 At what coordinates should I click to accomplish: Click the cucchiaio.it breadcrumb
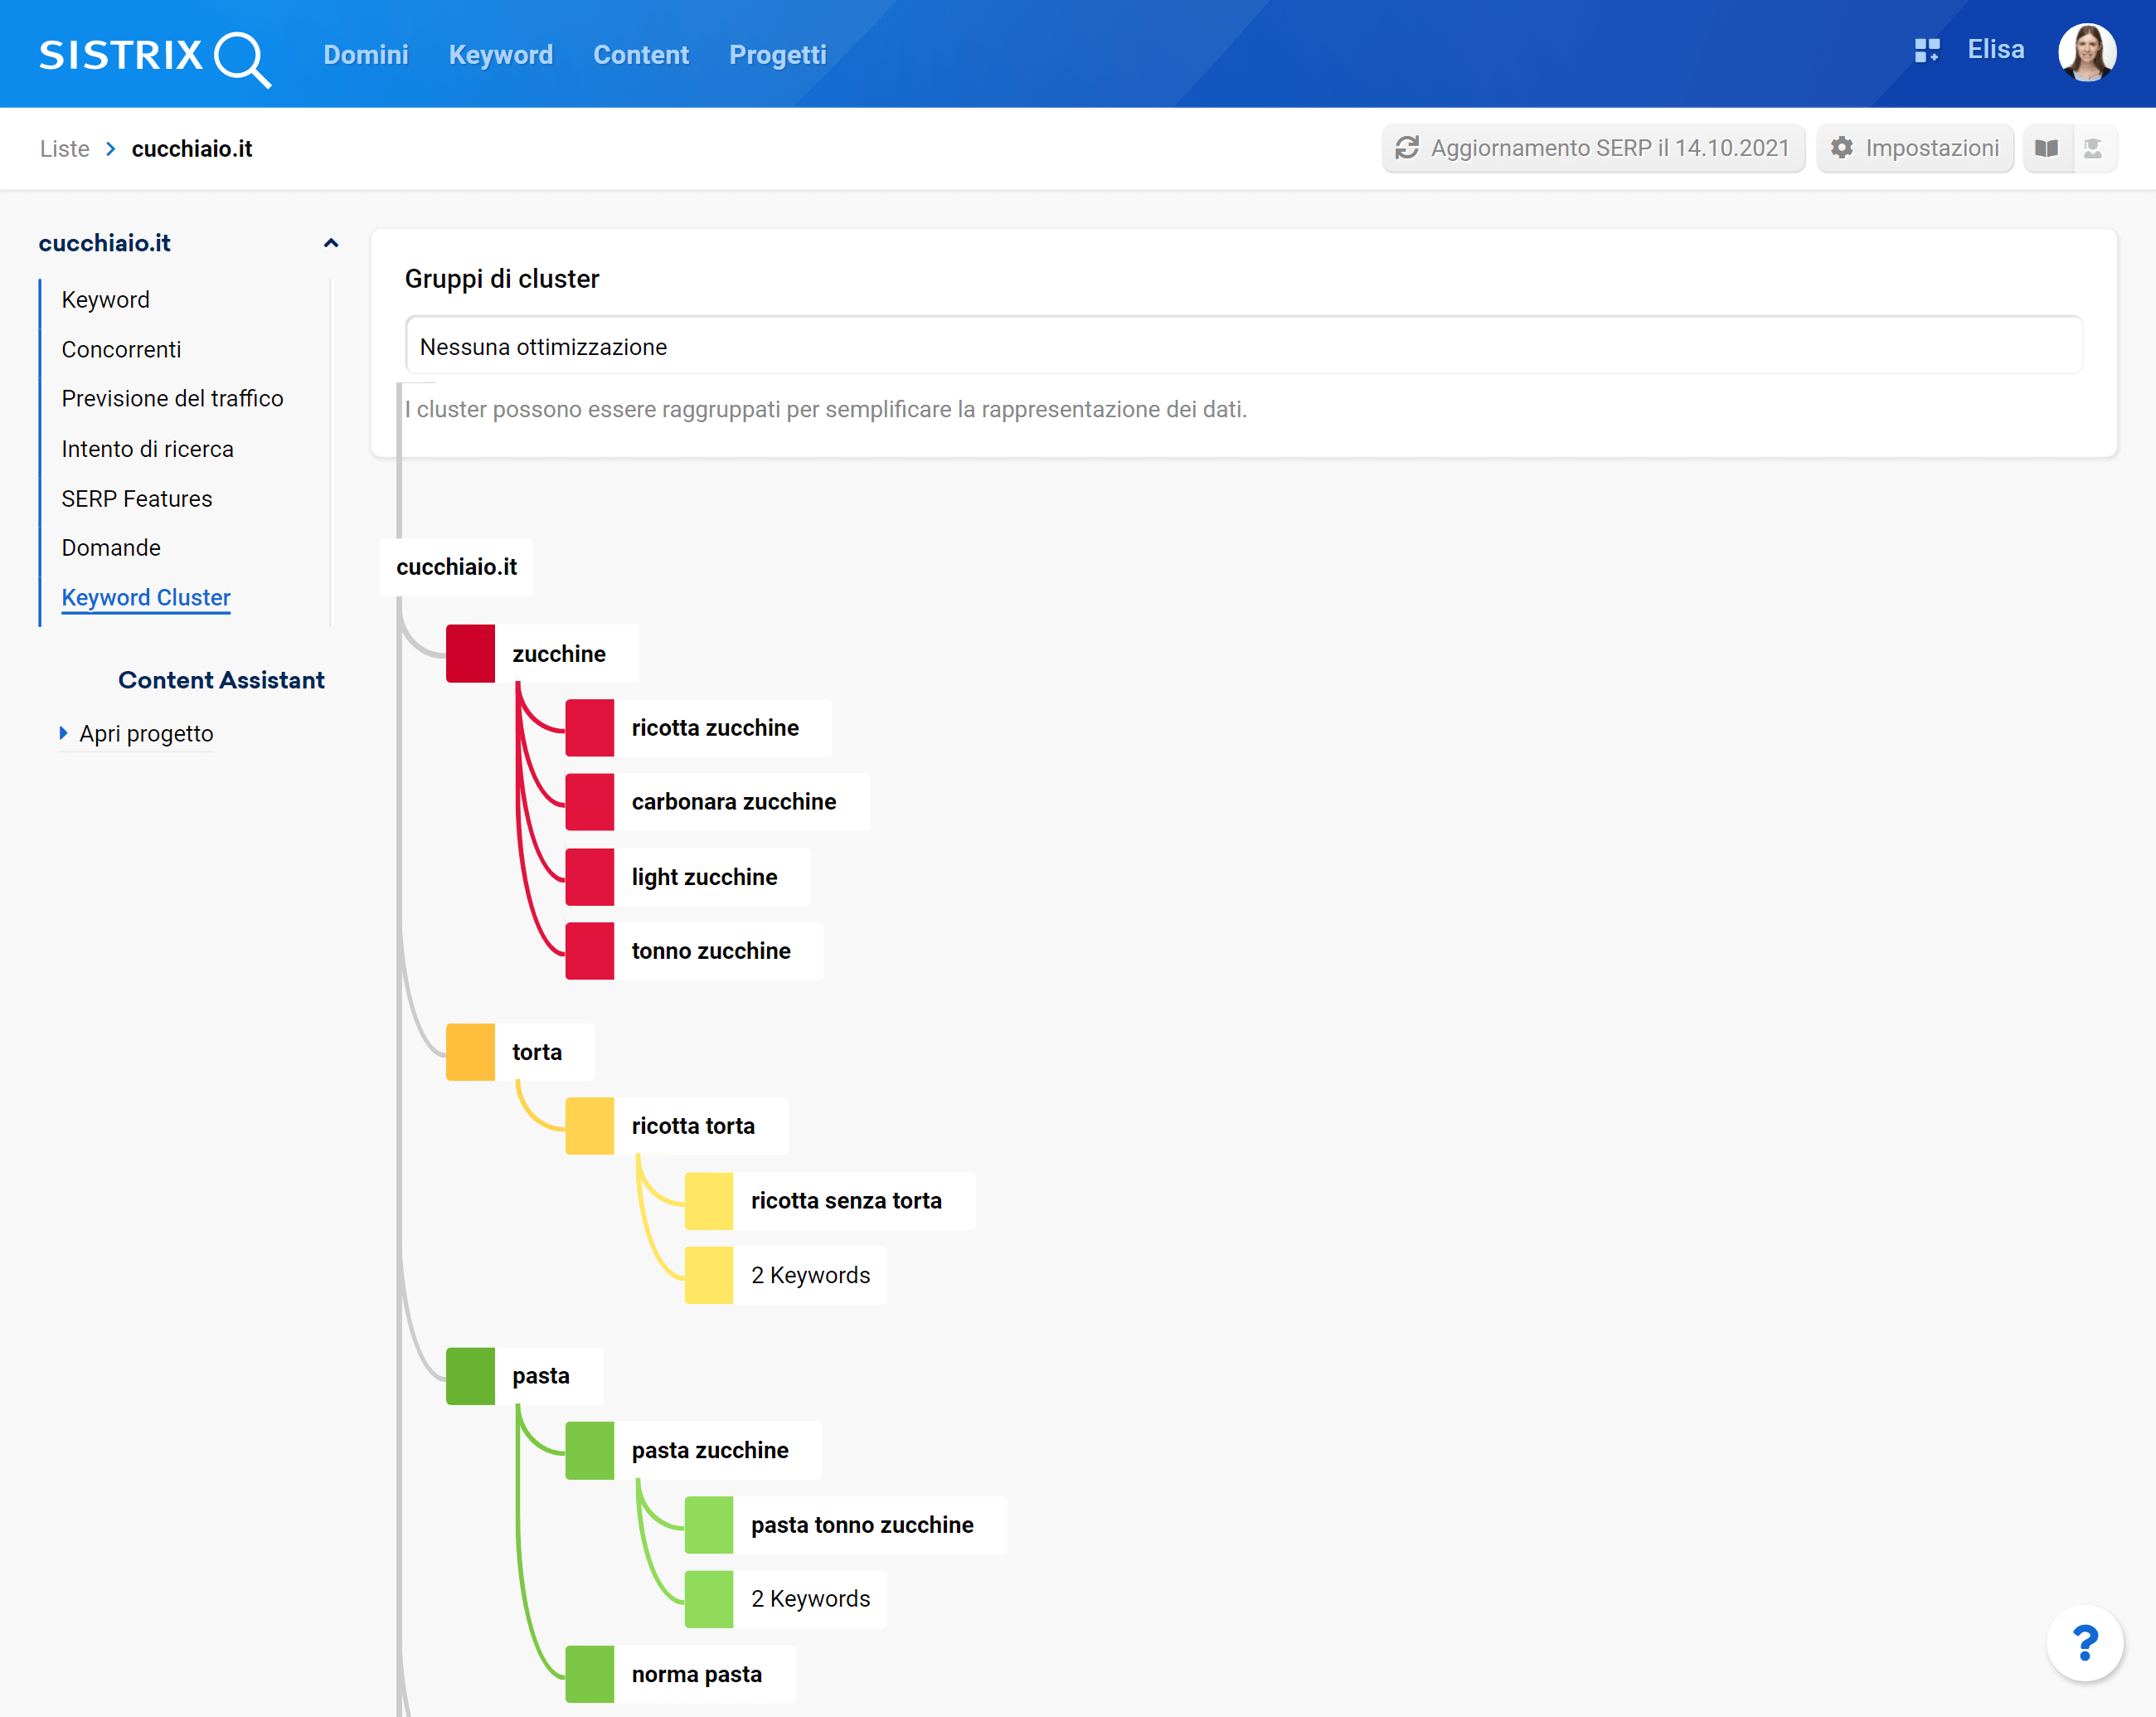point(192,149)
